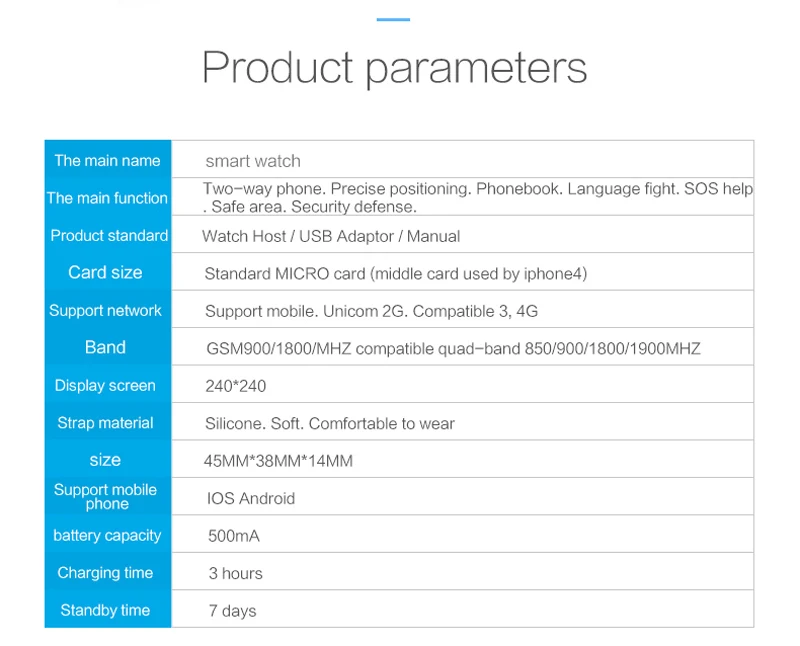Click the Product parameters heading
The image size is (800, 646).
click(394, 68)
